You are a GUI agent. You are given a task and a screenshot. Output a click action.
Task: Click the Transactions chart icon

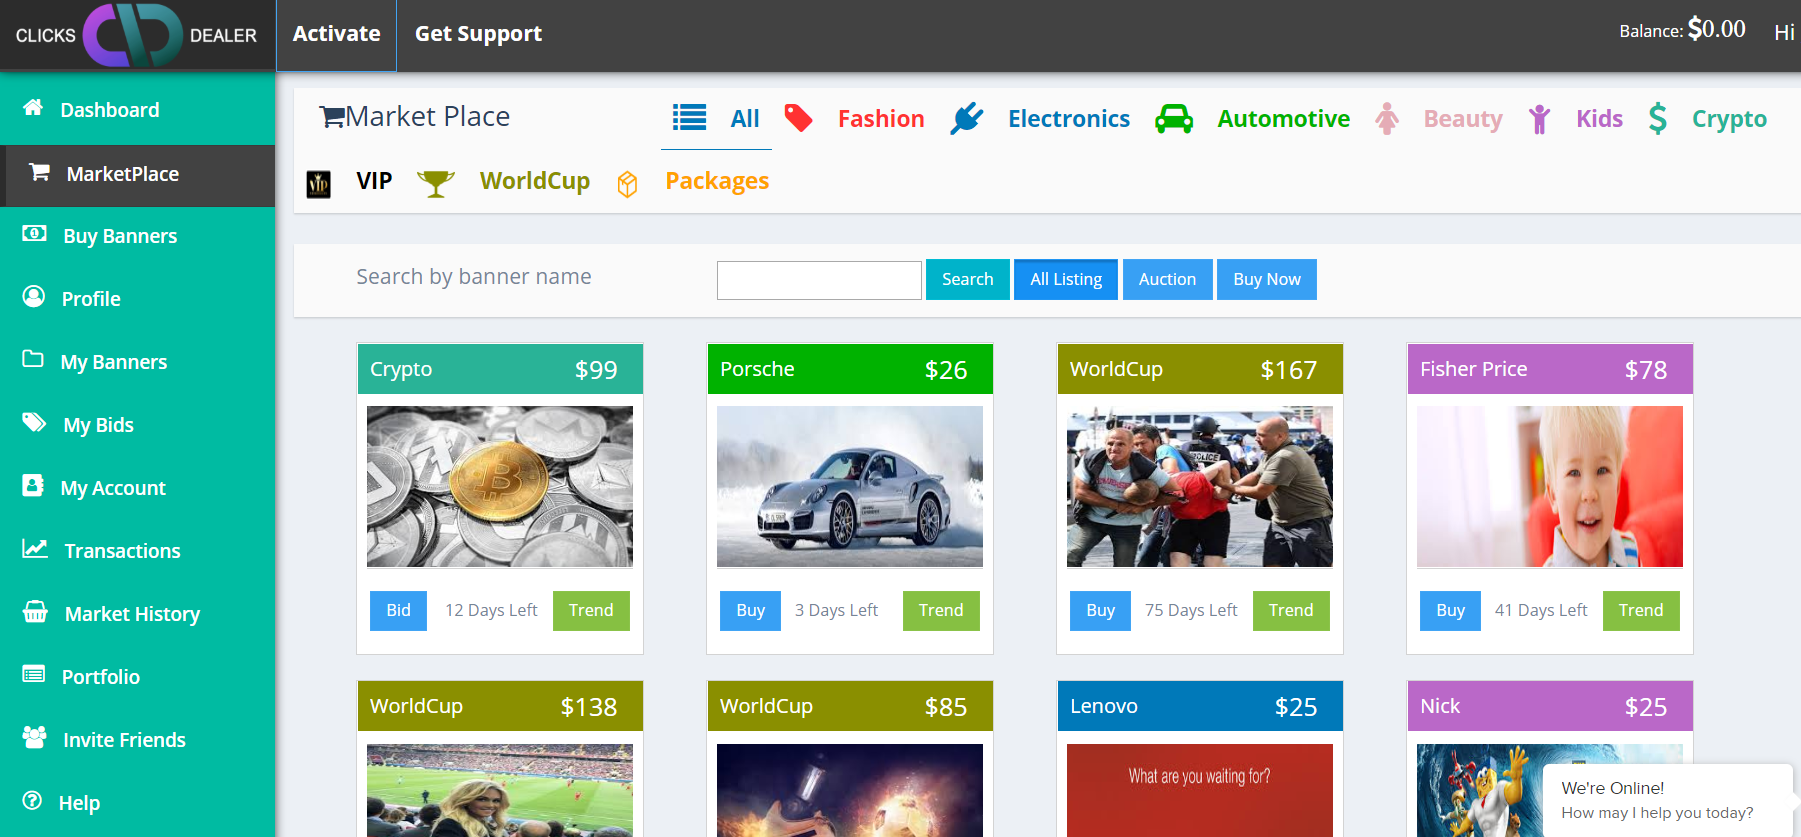tap(35, 549)
